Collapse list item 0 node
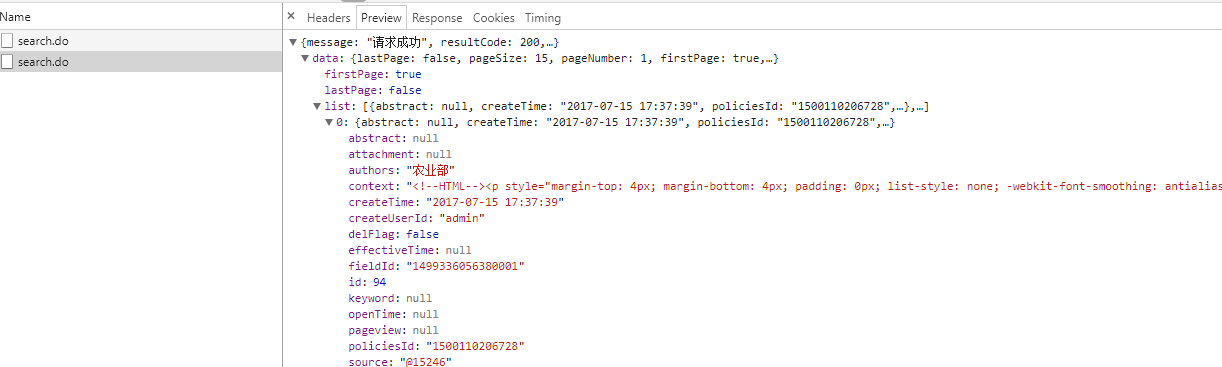The image size is (1222, 367). [329, 123]
